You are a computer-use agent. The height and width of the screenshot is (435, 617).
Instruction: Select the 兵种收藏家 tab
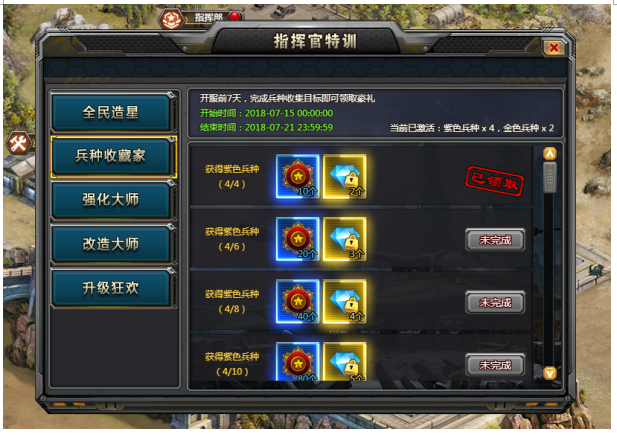[111, 156]
